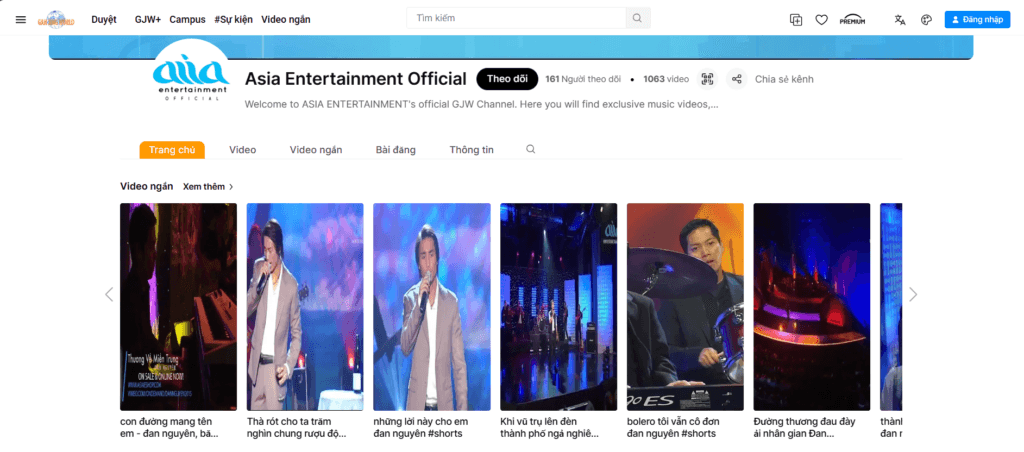Image resolution: width=1024 pixels, height=452 pixels.
Task: Open thumbnail for Thà rót cho ta trăm nghìn
Action: click(x=305, y=306)
